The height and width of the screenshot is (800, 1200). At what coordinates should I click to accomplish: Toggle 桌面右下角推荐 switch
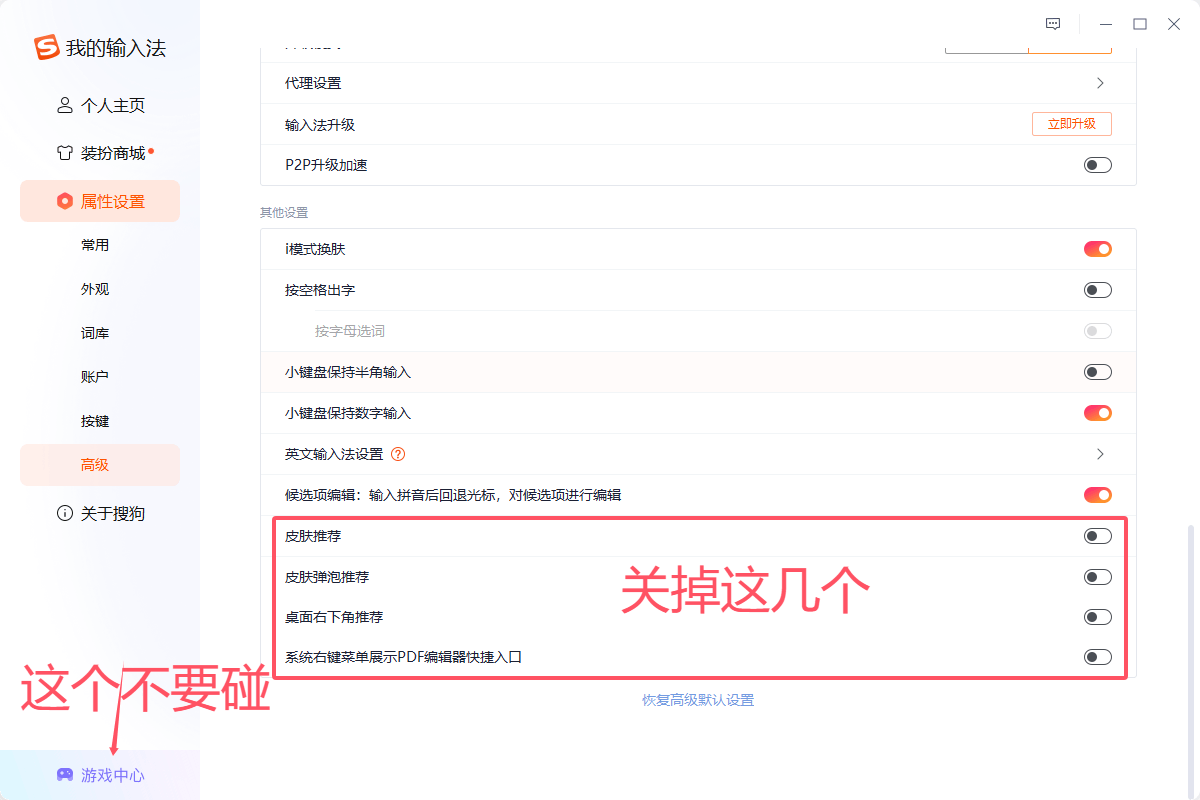1098,617
